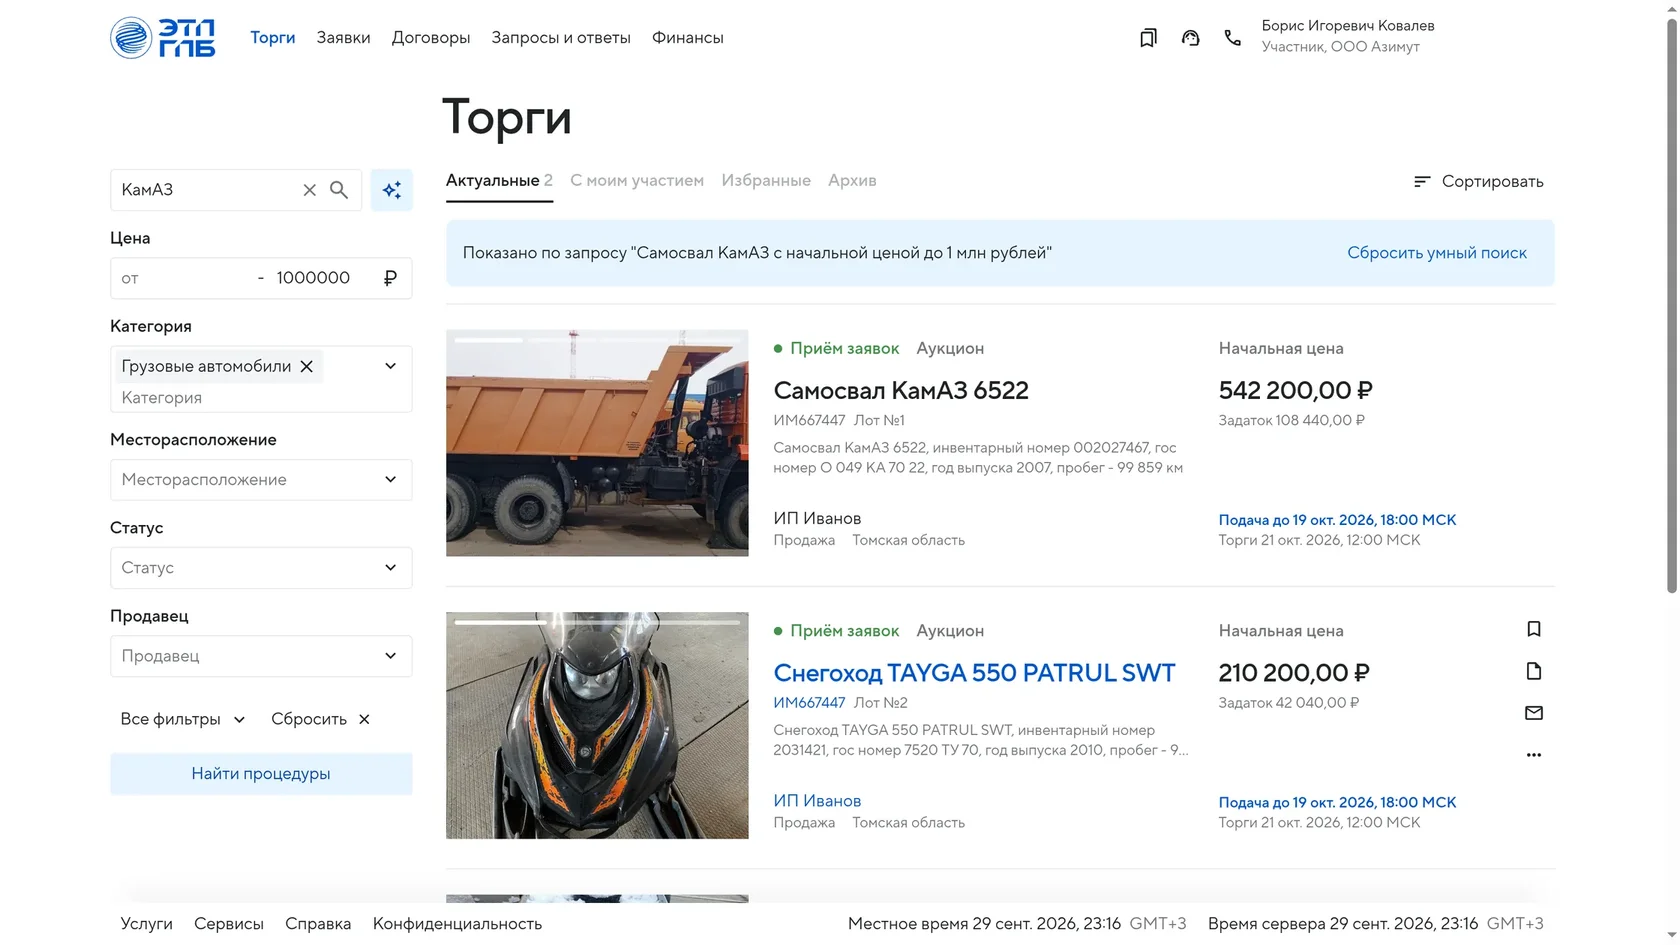Viewport: 1680px width, 945px height.
Task: Click the phone icon in the header
Action: click(1232, 38)
